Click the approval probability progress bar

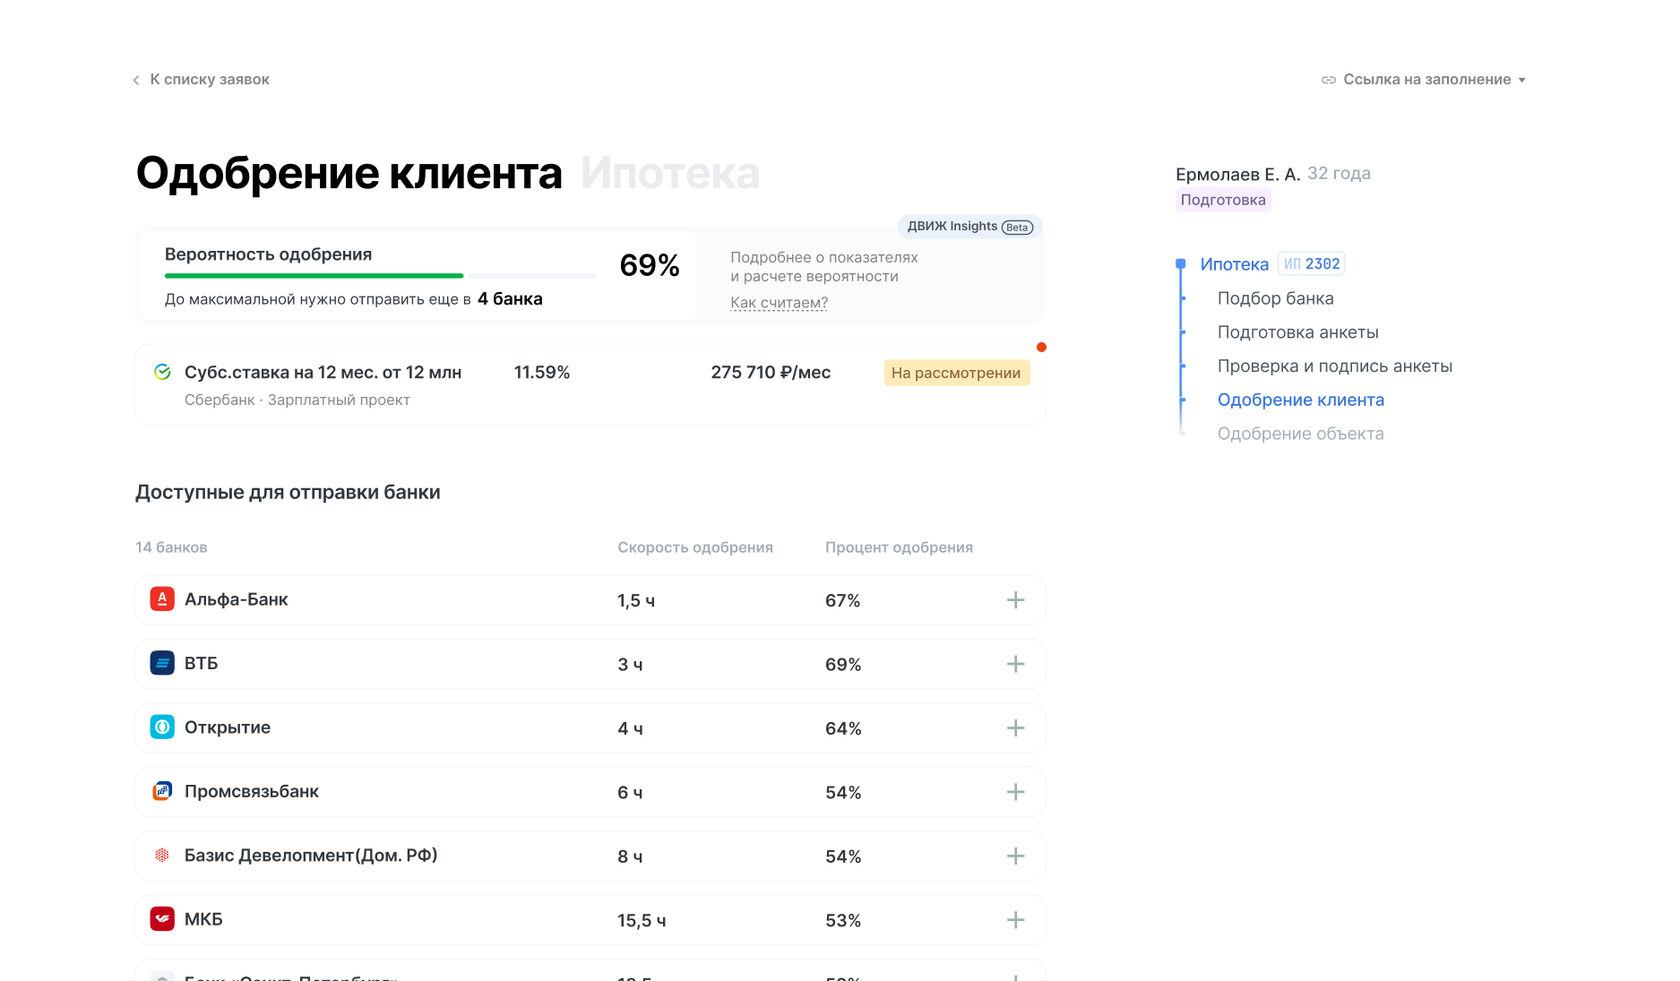click(380, 275)
